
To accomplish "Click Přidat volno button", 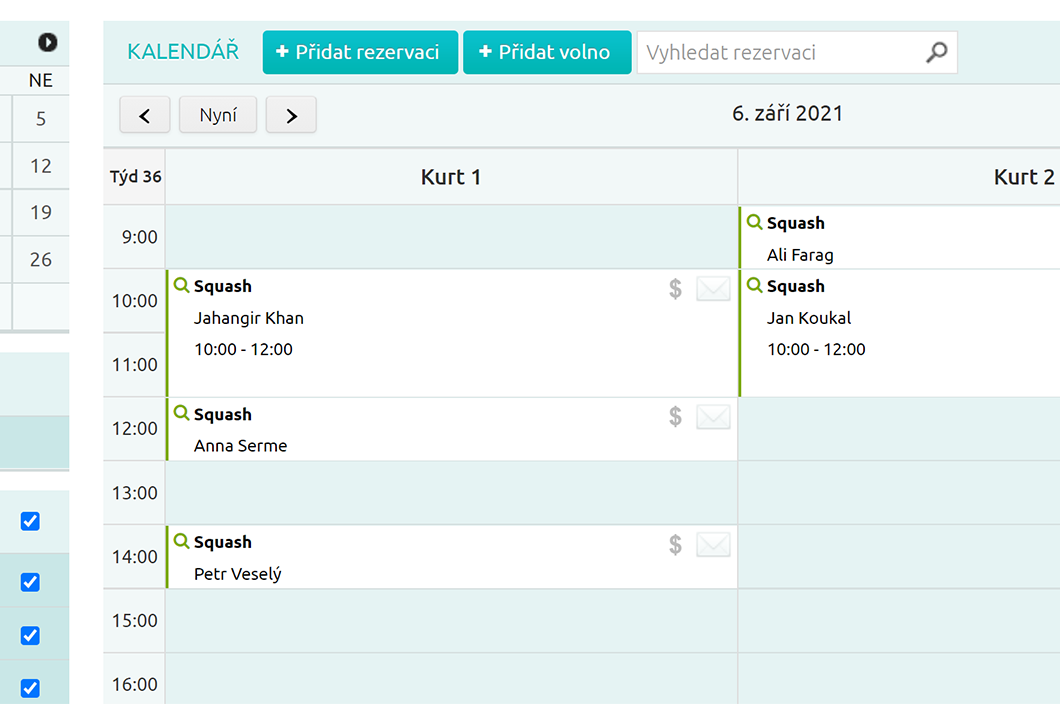I will pos(546,53).
